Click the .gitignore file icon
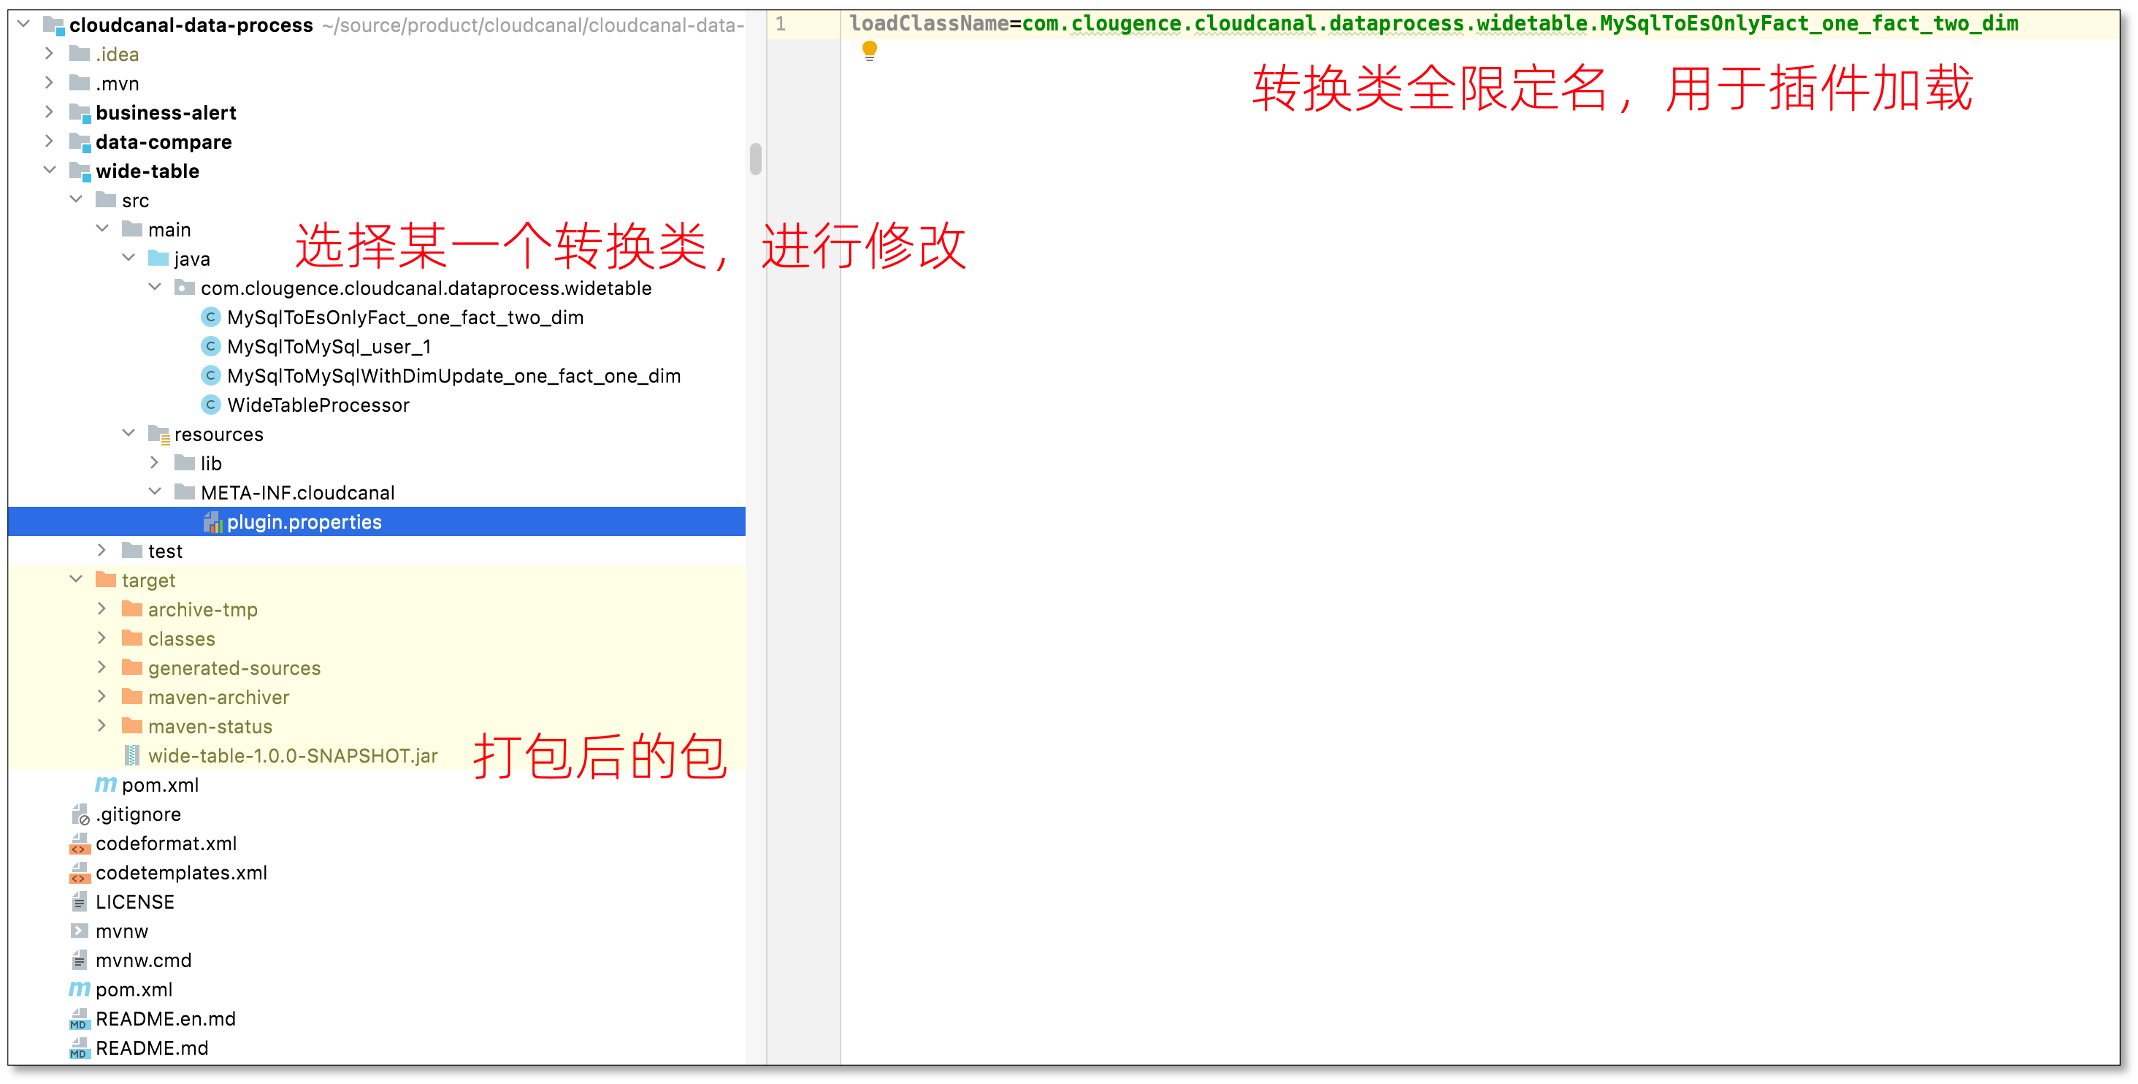The width and height of the screenshot is (2138, 1084). point(79,815)
